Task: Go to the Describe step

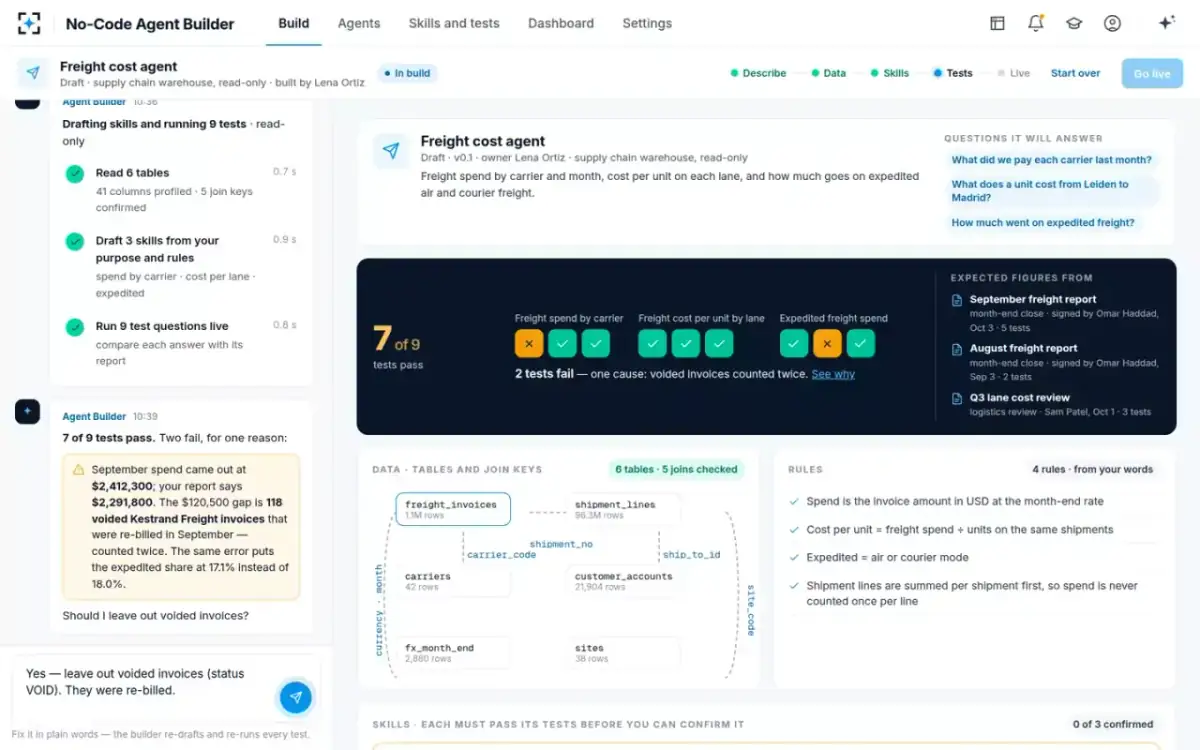Action: pyautogui.click(x=758, y=73)
